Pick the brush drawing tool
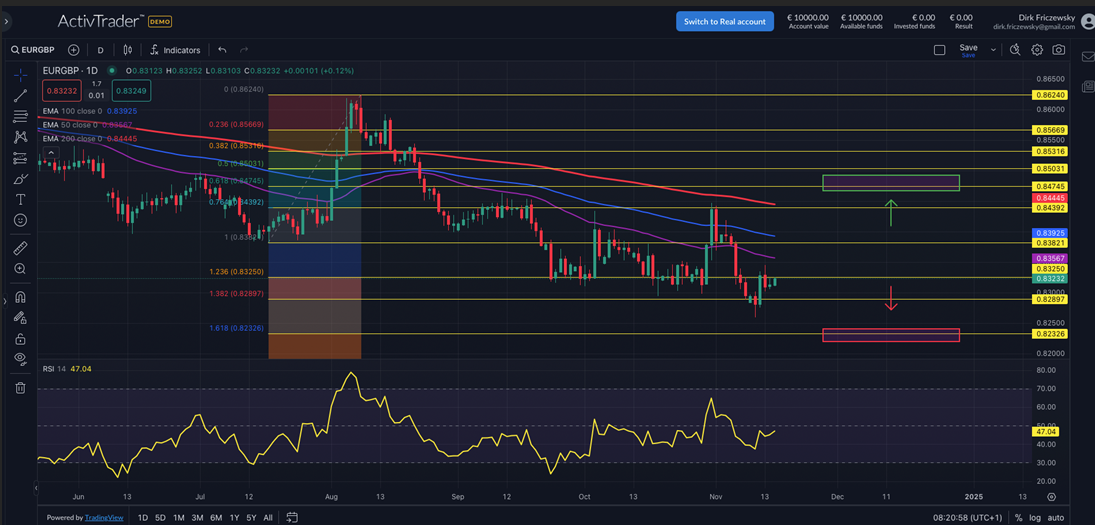The height and width of the screenshot is (525, 1095). click(20, 179)
